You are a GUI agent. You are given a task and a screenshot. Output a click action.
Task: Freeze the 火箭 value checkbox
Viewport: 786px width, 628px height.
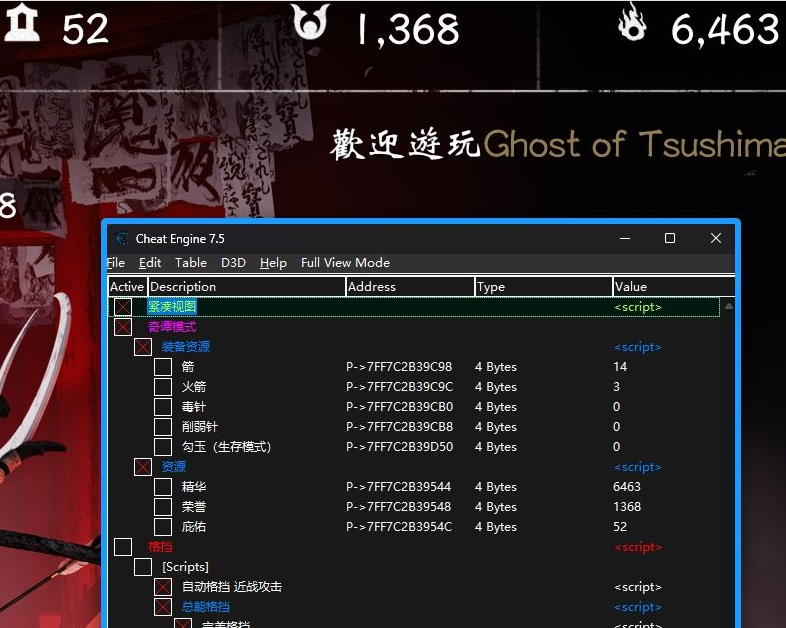(x=163, y=387)
